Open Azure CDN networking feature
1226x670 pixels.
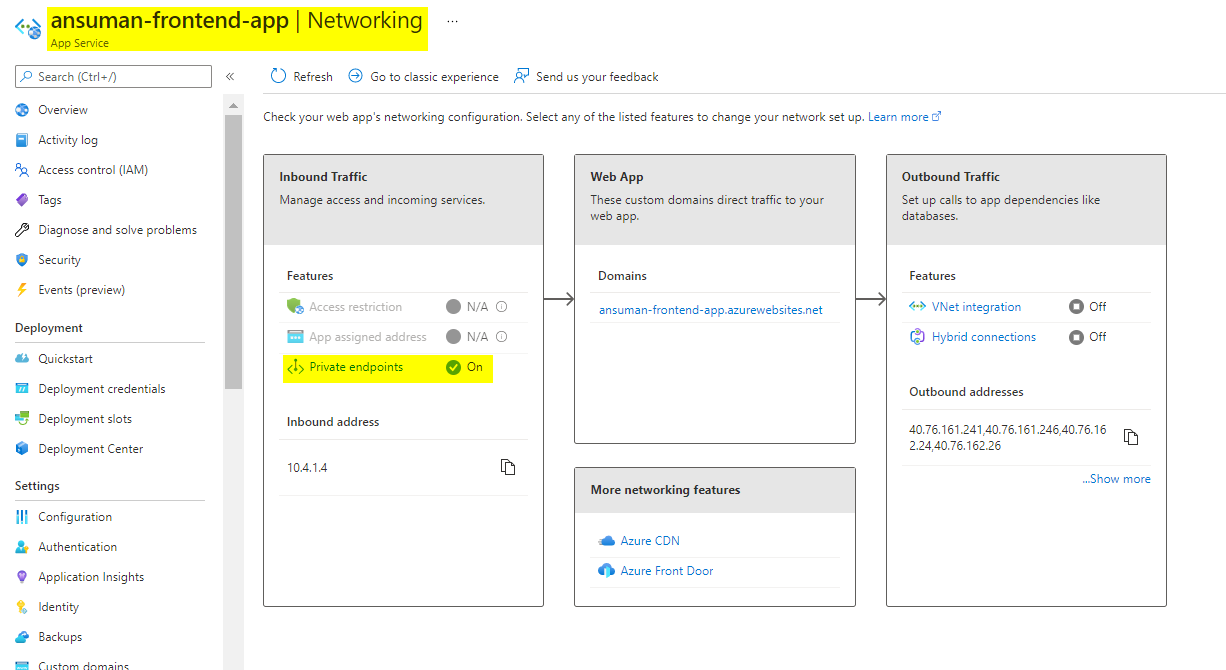649,541
